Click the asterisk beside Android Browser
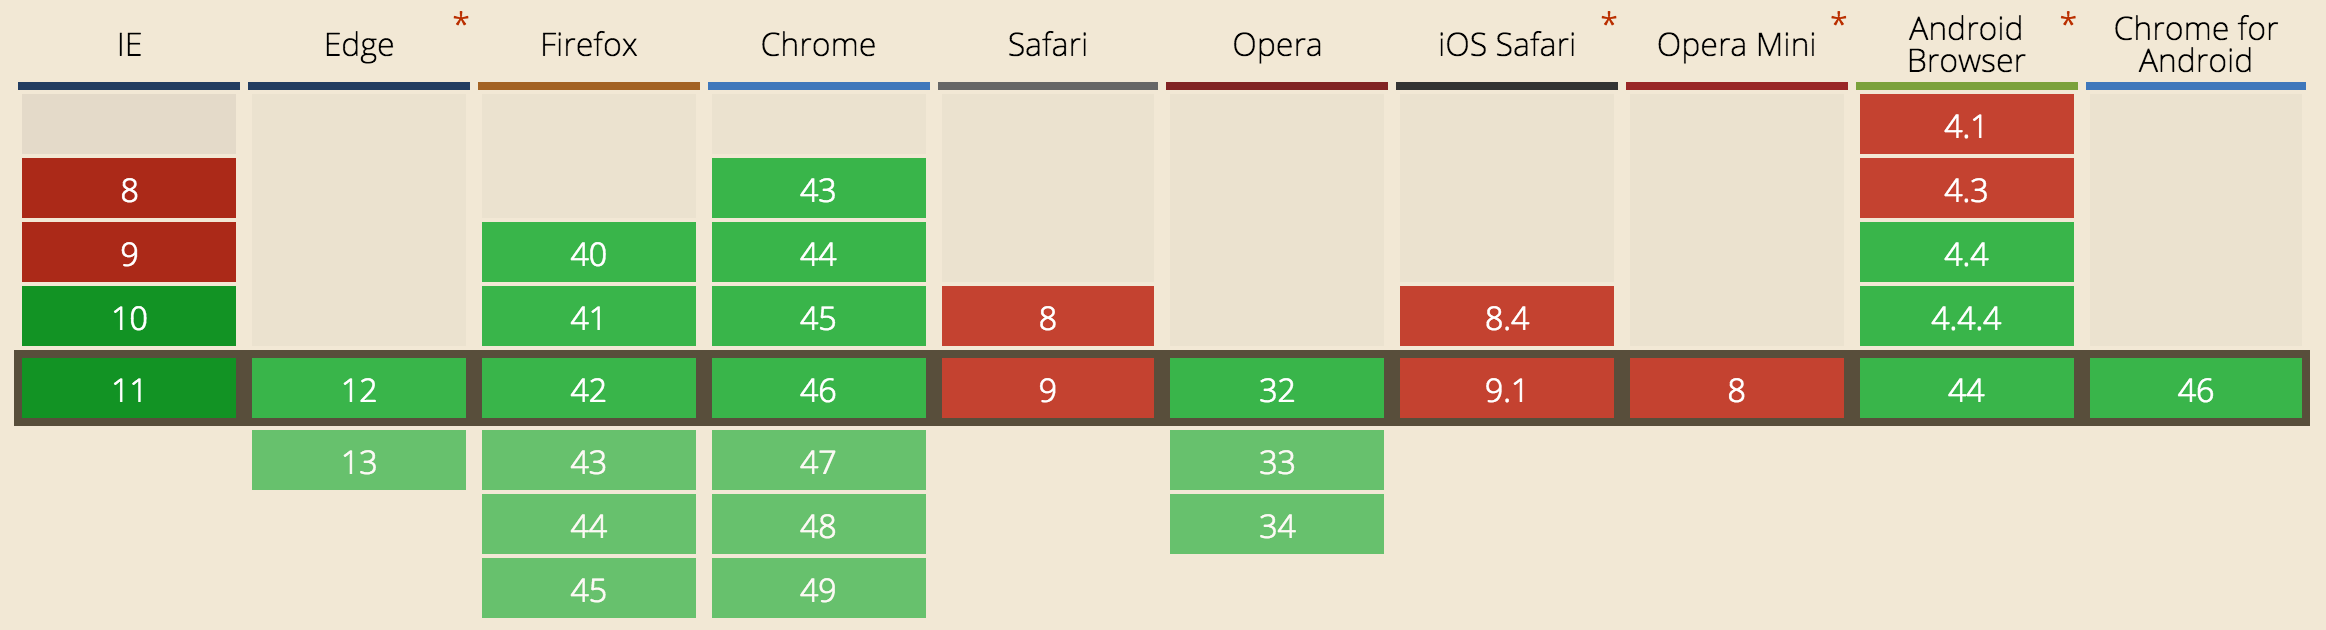Viewport: 2326px width, 630px height. click(x=2068, y=22)
